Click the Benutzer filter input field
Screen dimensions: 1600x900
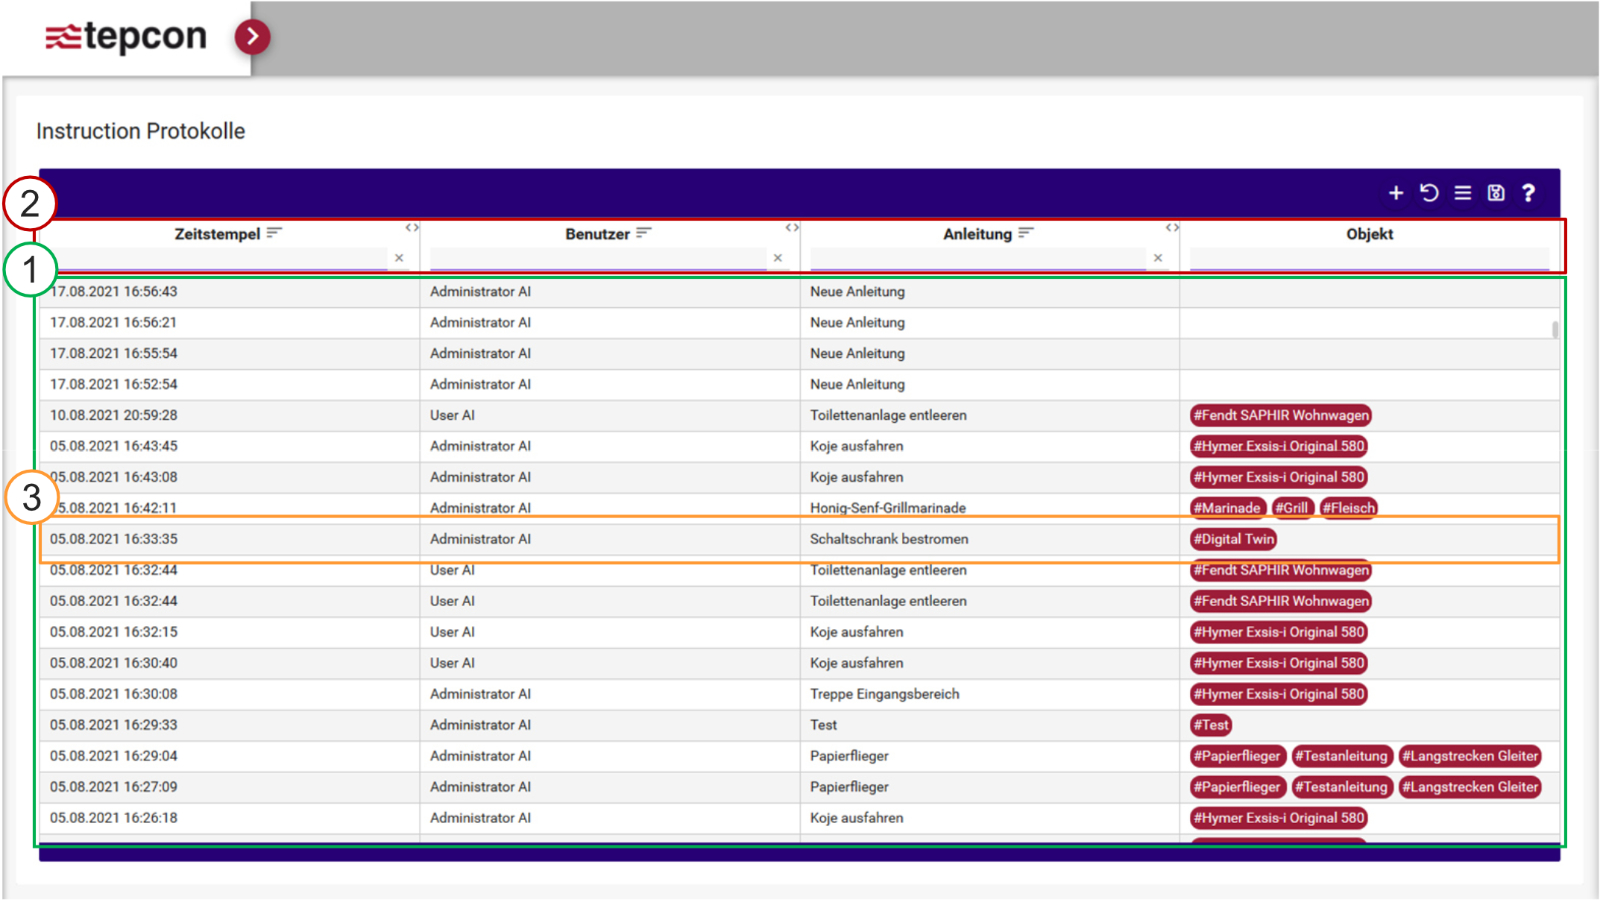(597, 258)
